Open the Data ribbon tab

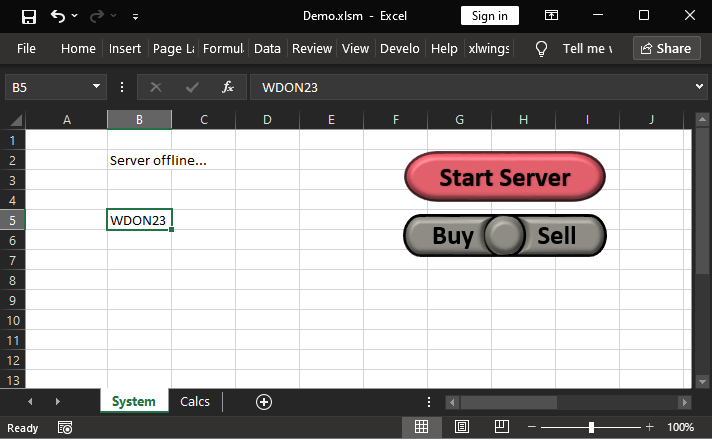[x=267, y=49]
